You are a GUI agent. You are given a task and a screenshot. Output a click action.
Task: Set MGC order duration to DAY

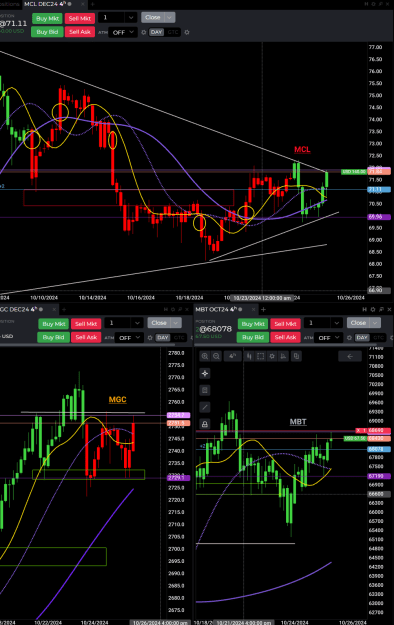point(163,338)
